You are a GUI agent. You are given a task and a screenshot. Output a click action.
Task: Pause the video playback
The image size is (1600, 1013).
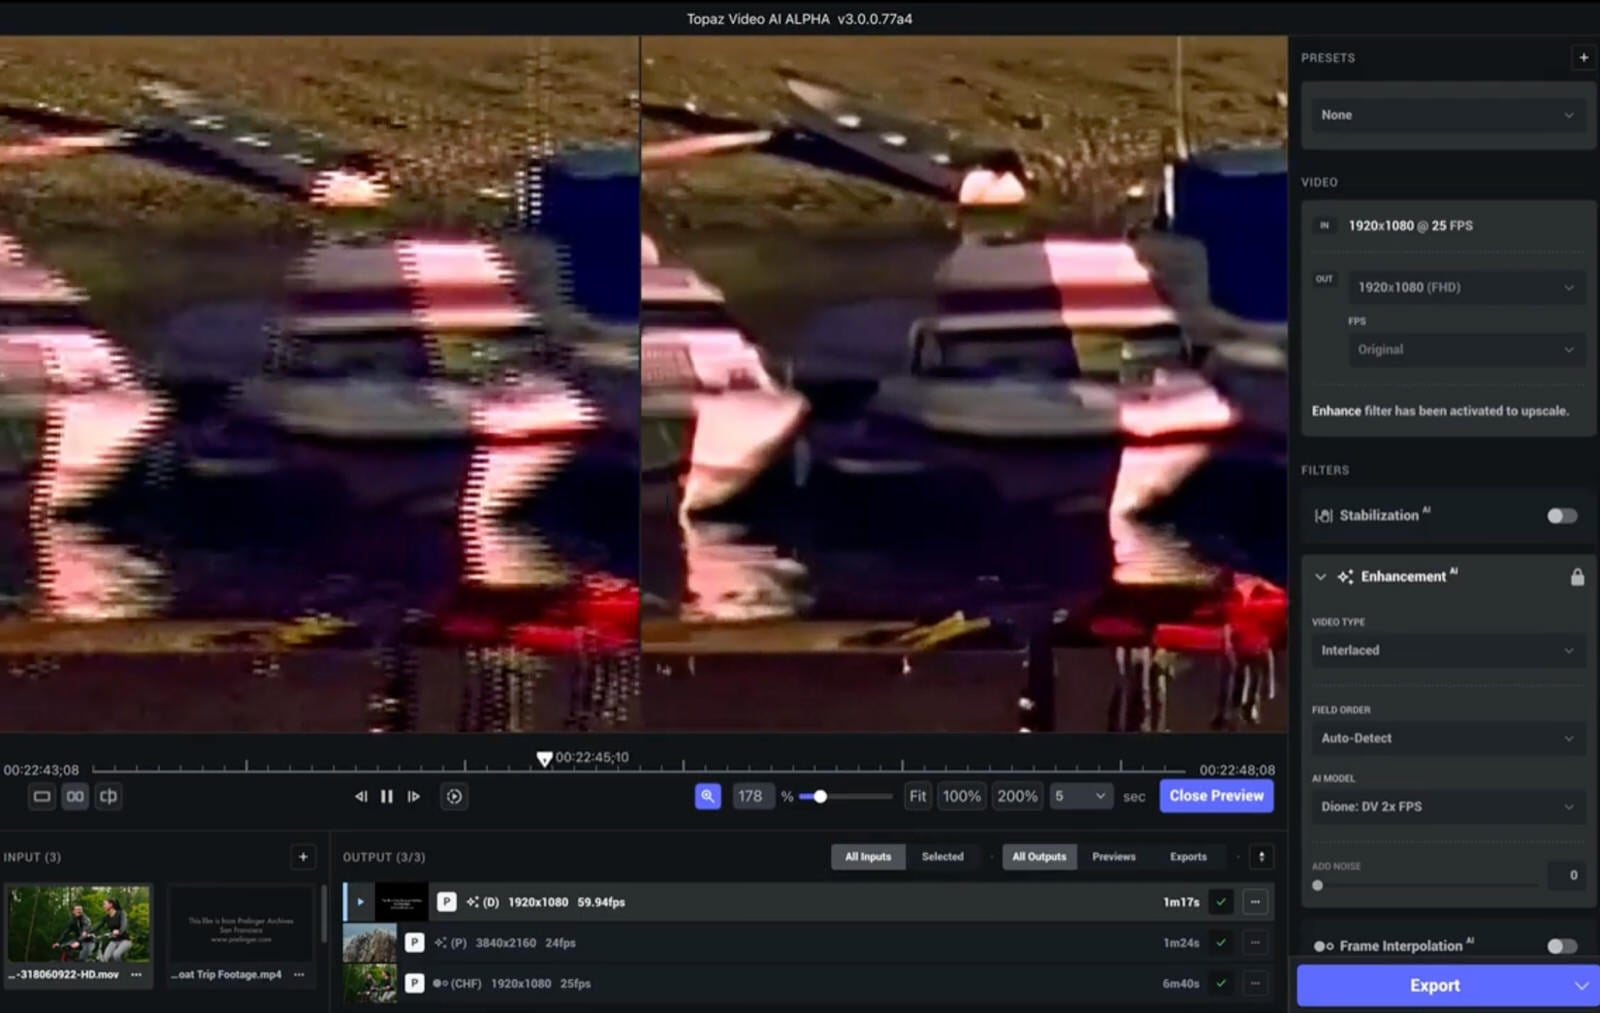pyautogui.click(x=387, y=797)
